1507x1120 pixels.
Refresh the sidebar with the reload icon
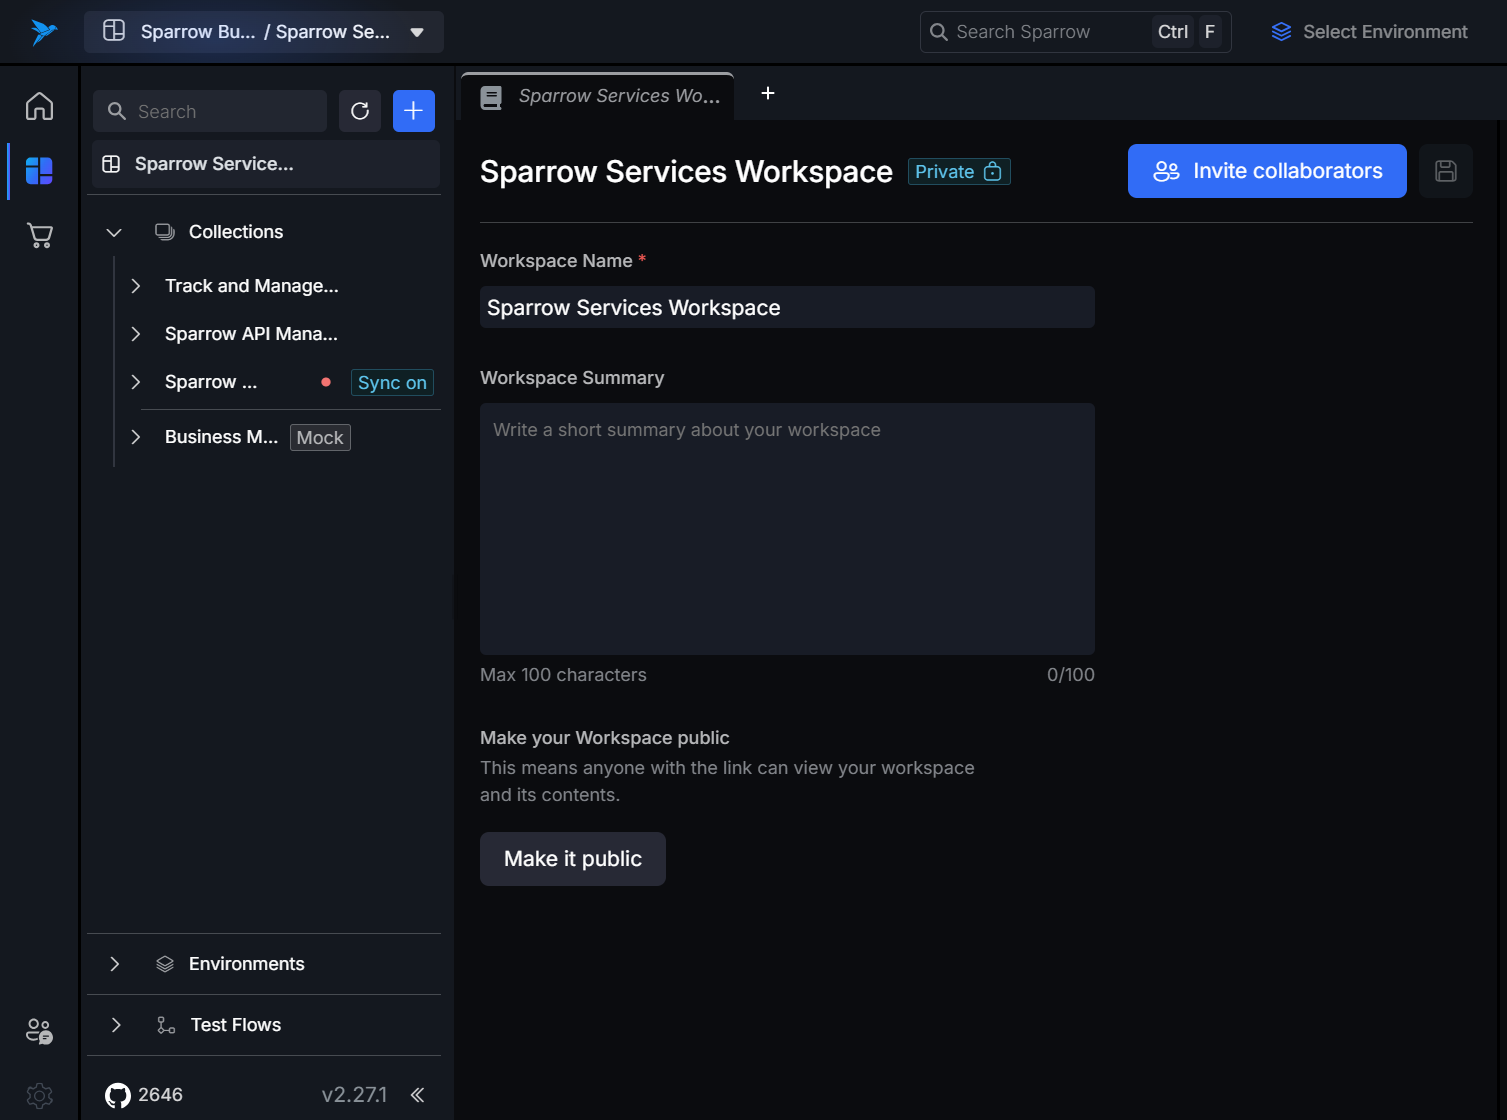click(x=360, y=111)
